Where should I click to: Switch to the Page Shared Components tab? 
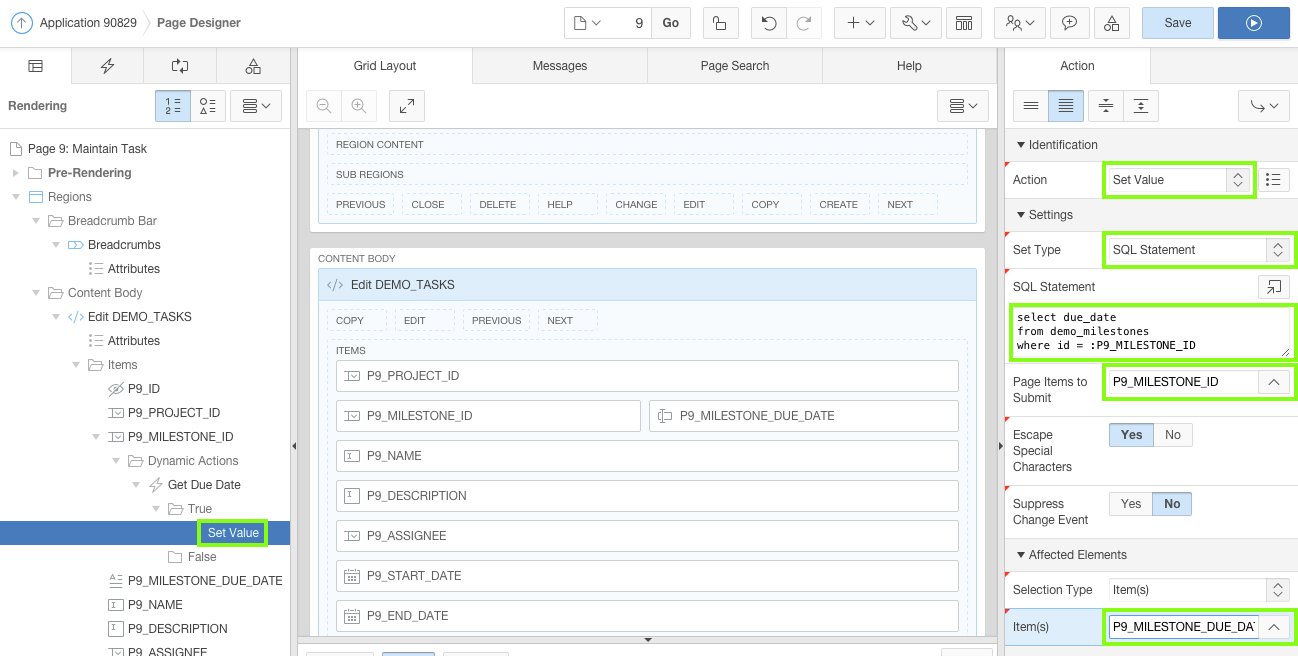coord(253,66)
